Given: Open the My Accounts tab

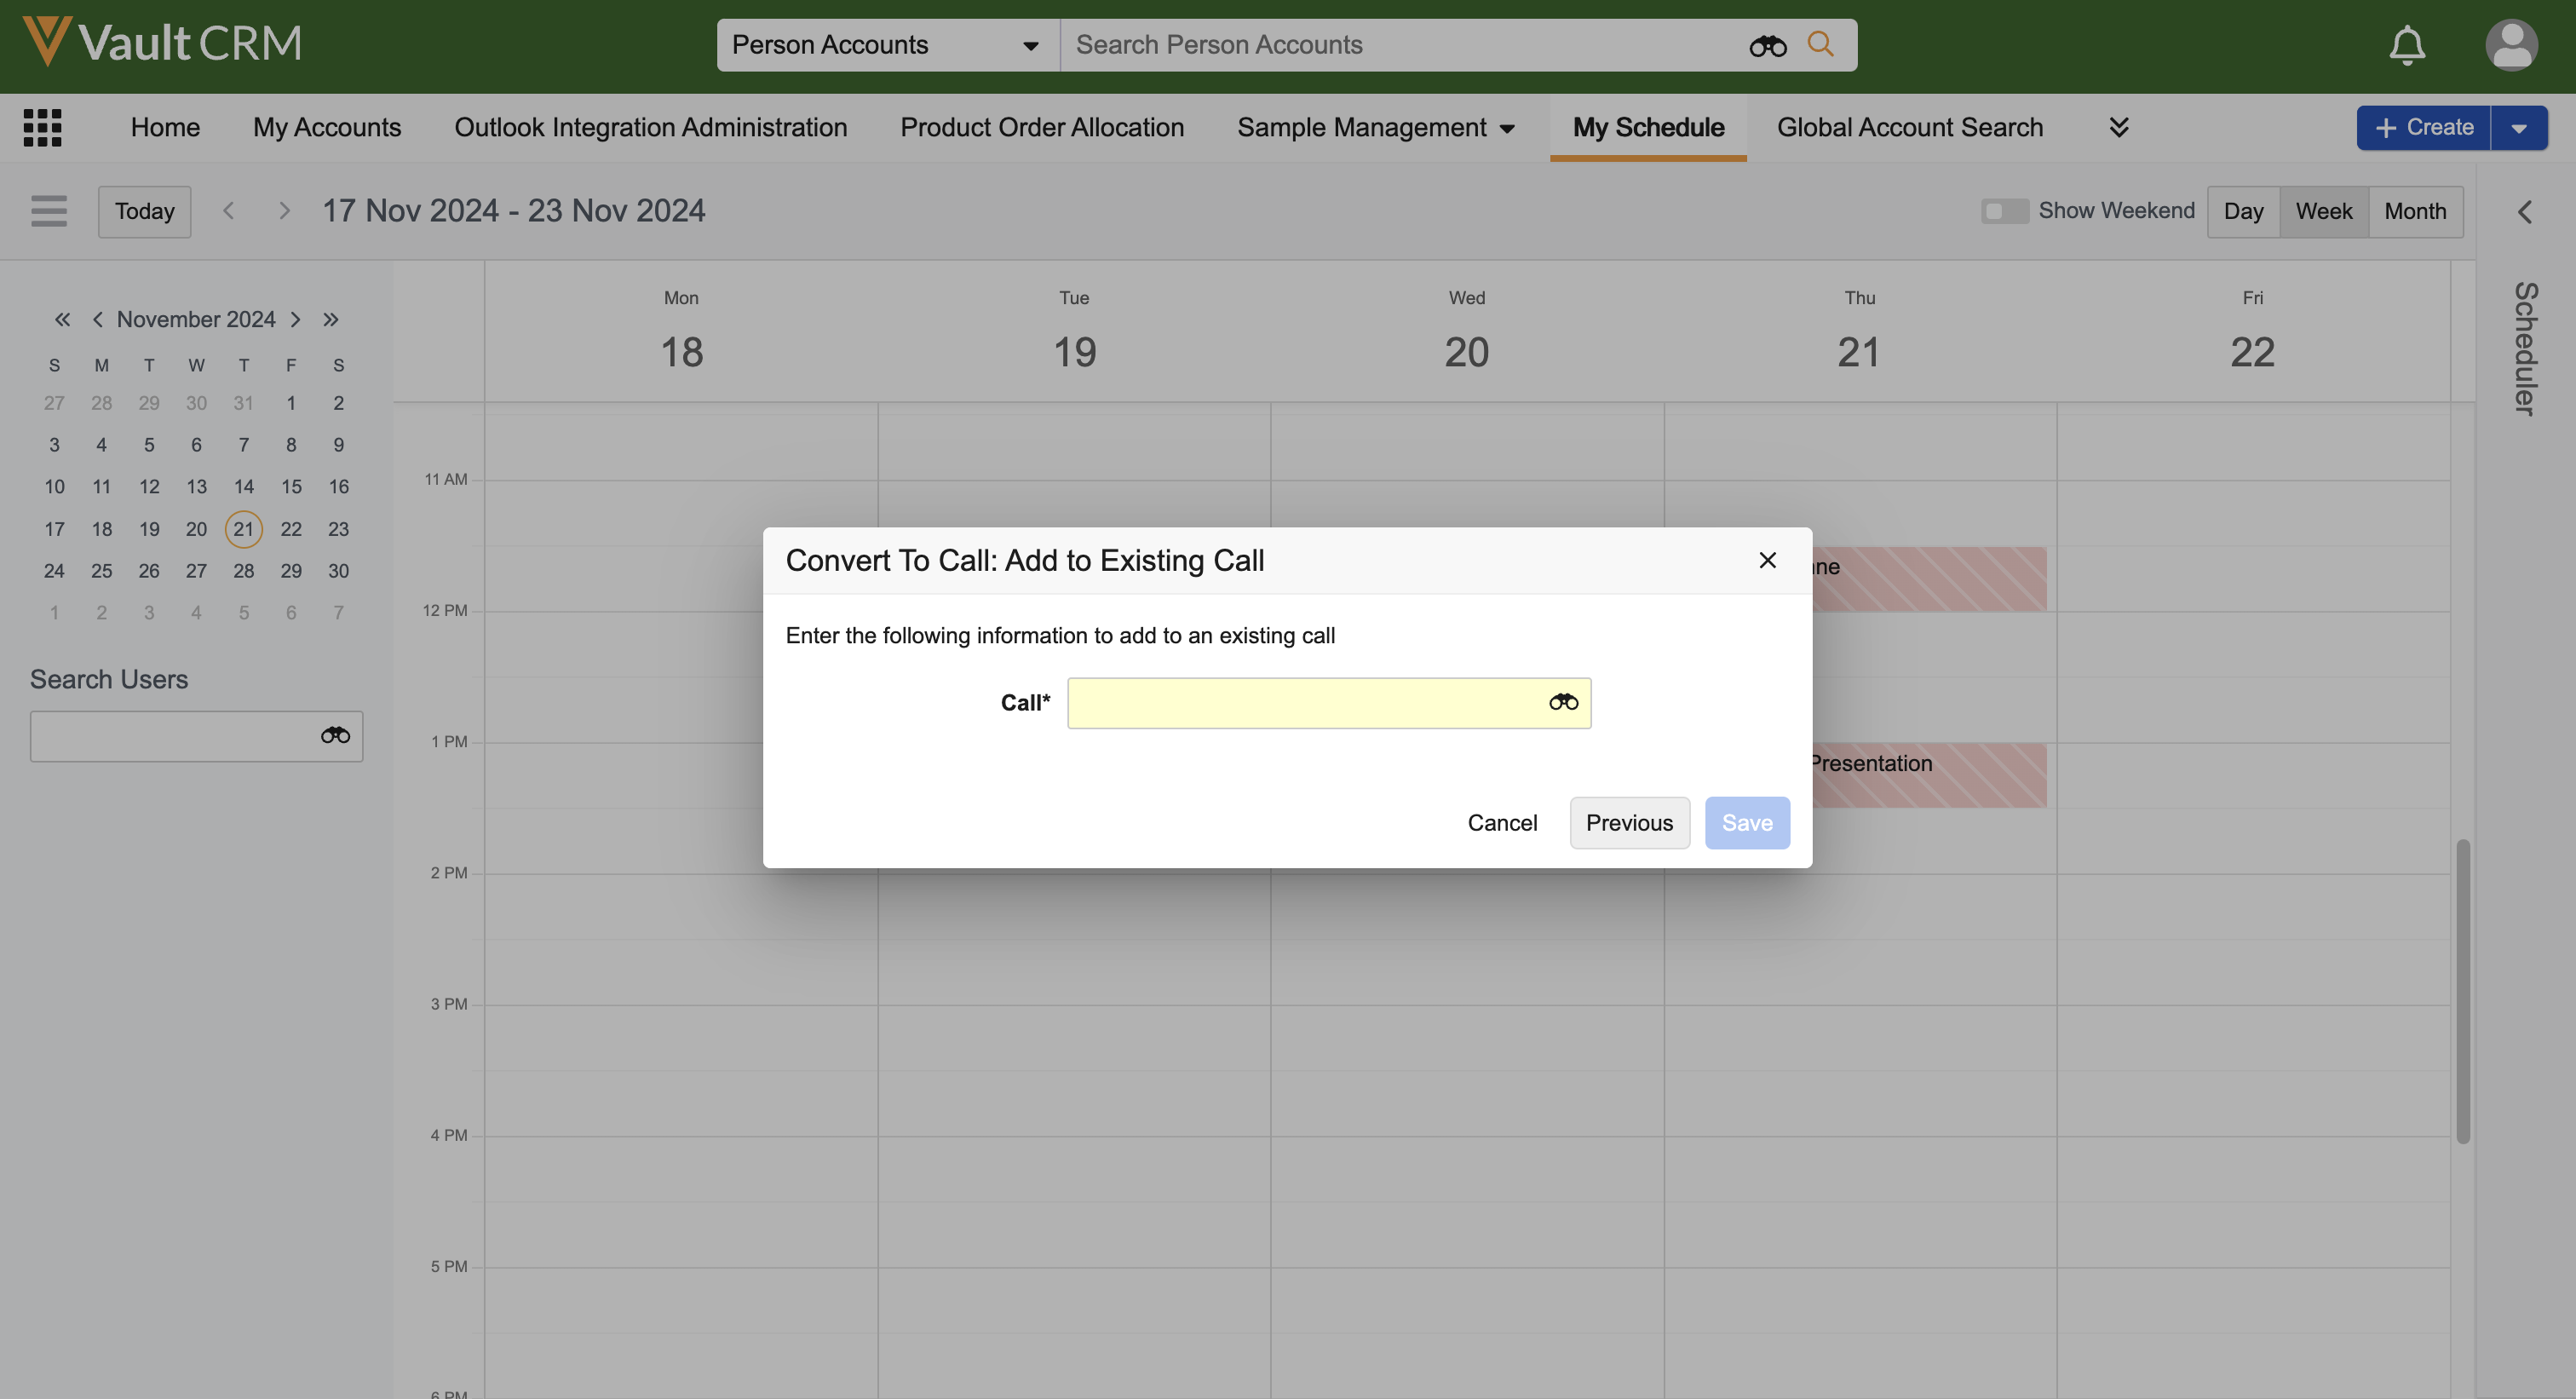Looking at the screenshot, I should click(327, 127).
